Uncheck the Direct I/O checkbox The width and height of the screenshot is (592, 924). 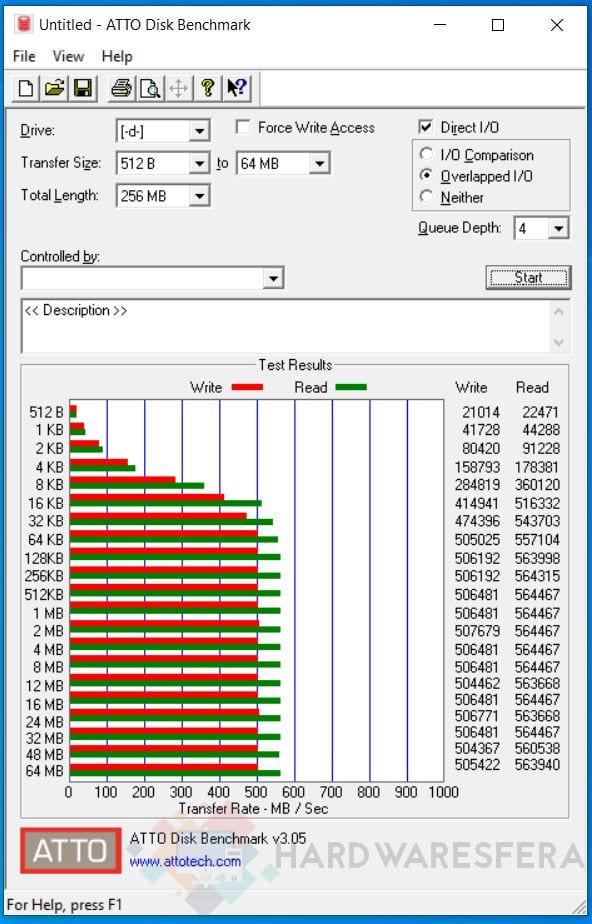click(x=425, y=127)
